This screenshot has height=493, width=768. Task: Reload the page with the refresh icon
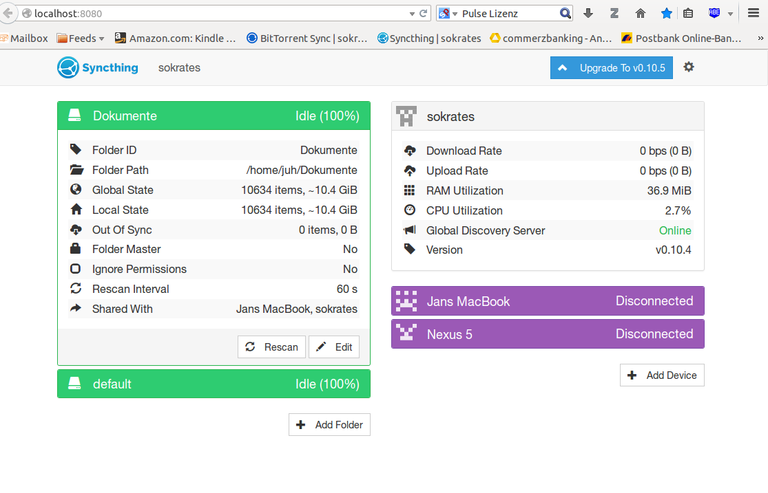tap(423, 14)
